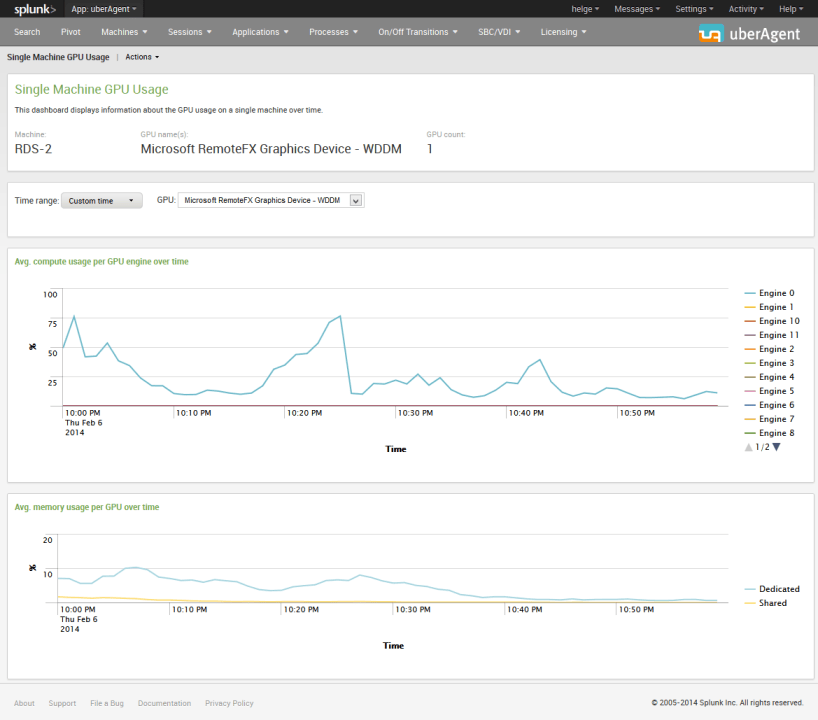Open the Custom time range picker

point(102,201)
